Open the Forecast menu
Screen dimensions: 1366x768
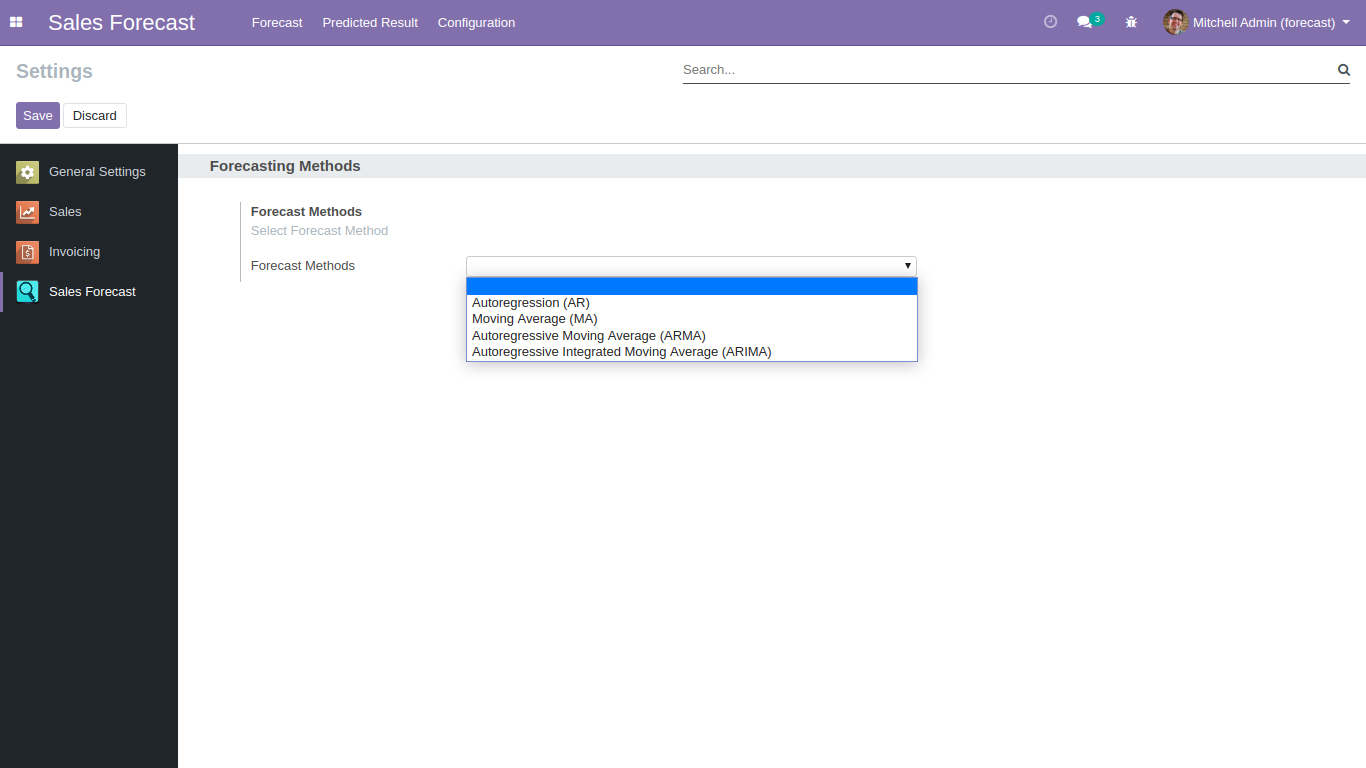pos(277,22)
